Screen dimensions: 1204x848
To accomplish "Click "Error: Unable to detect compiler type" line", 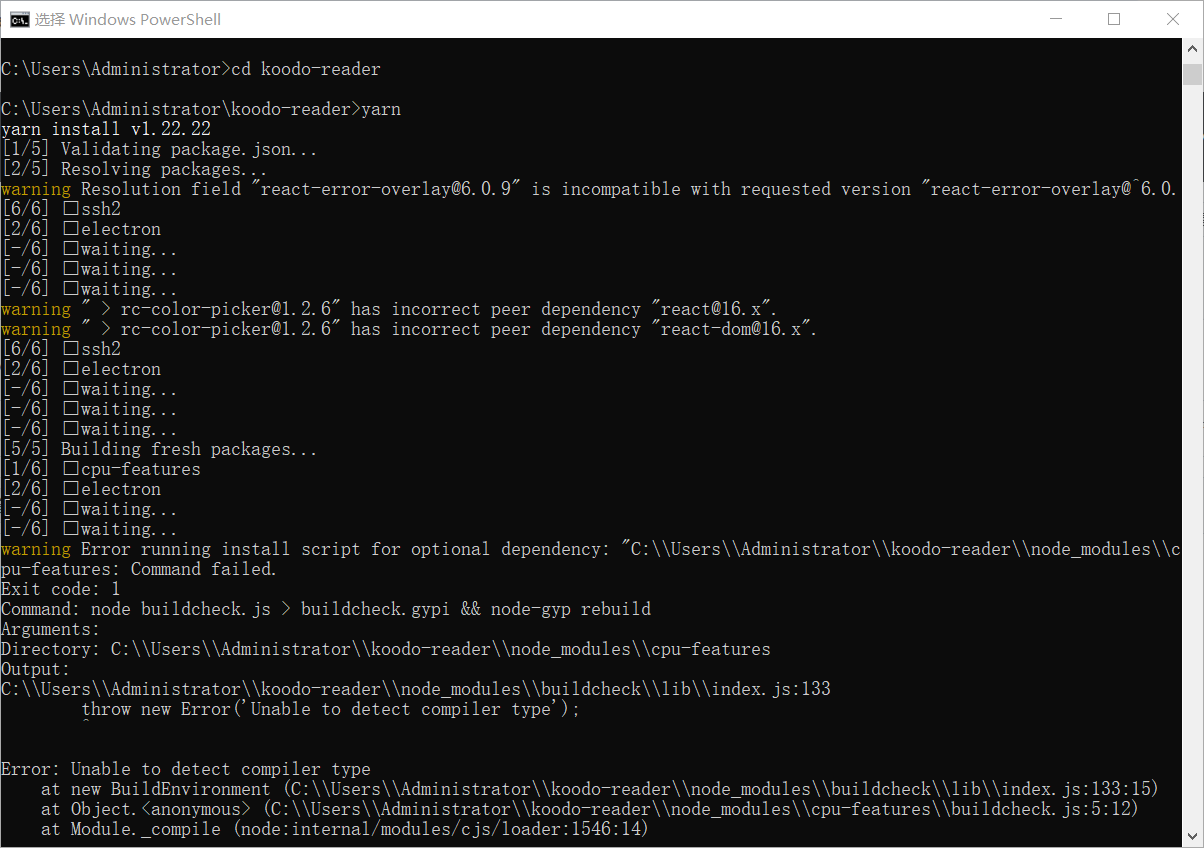I will click(186, 769).
